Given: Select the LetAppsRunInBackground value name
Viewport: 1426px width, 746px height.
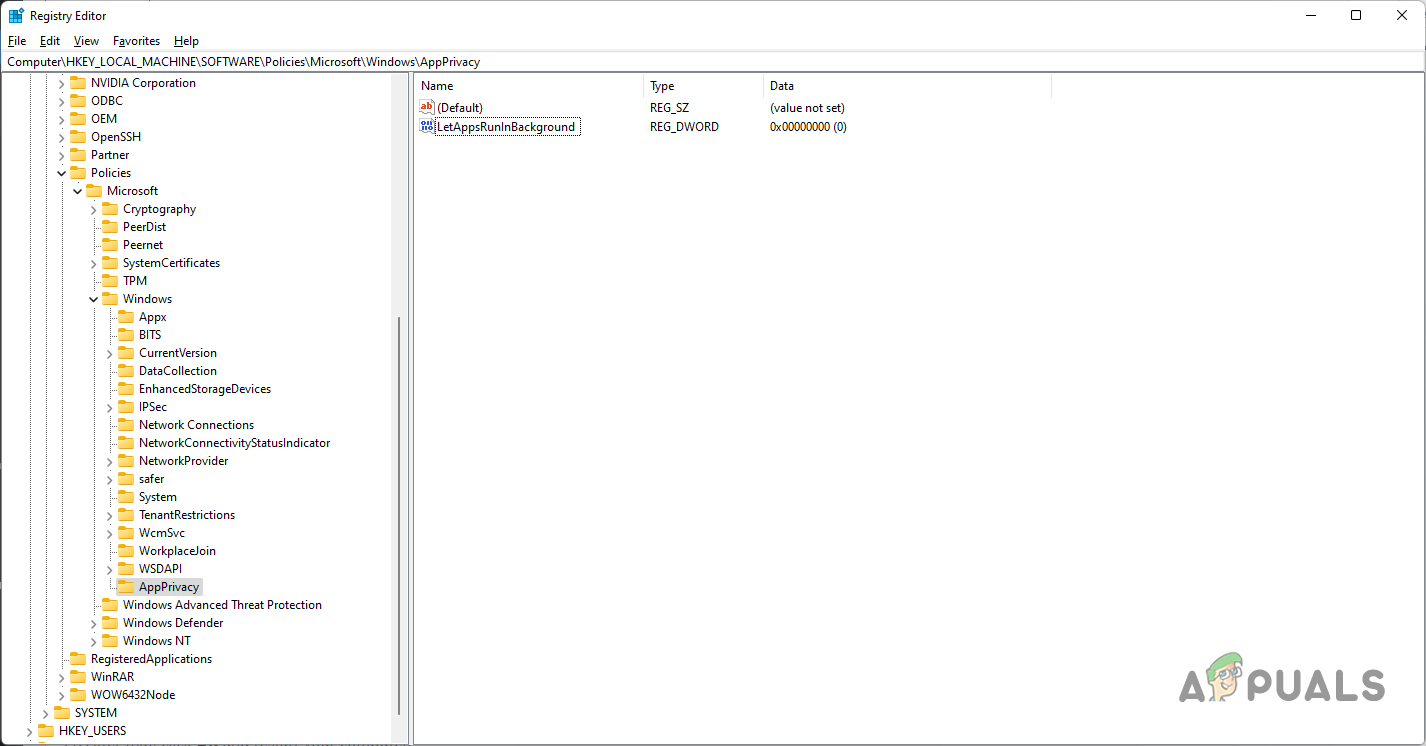Looking at the screenshot, I should pyautogui.click(x=506, y=127).
